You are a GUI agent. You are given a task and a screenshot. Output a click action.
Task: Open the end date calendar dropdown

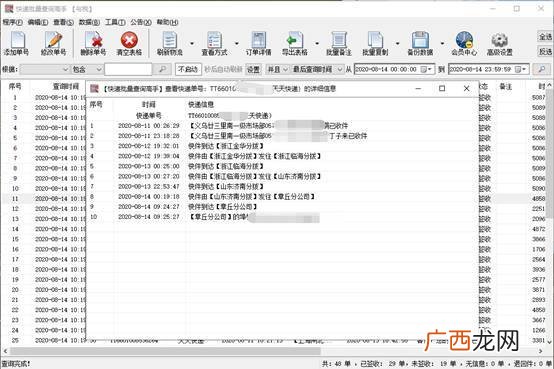tap(520, 69)
